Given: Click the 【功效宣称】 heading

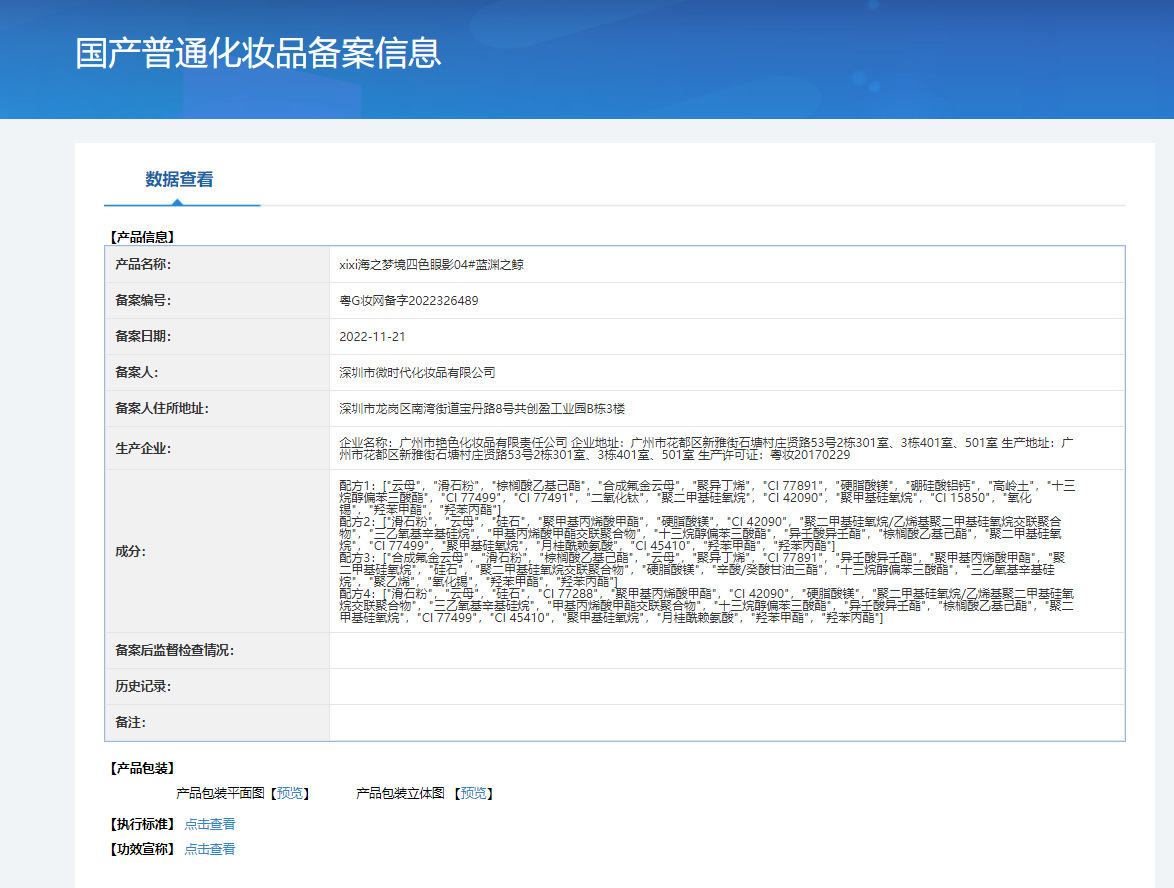Looking at the screenshot, I should pos(142,849).
